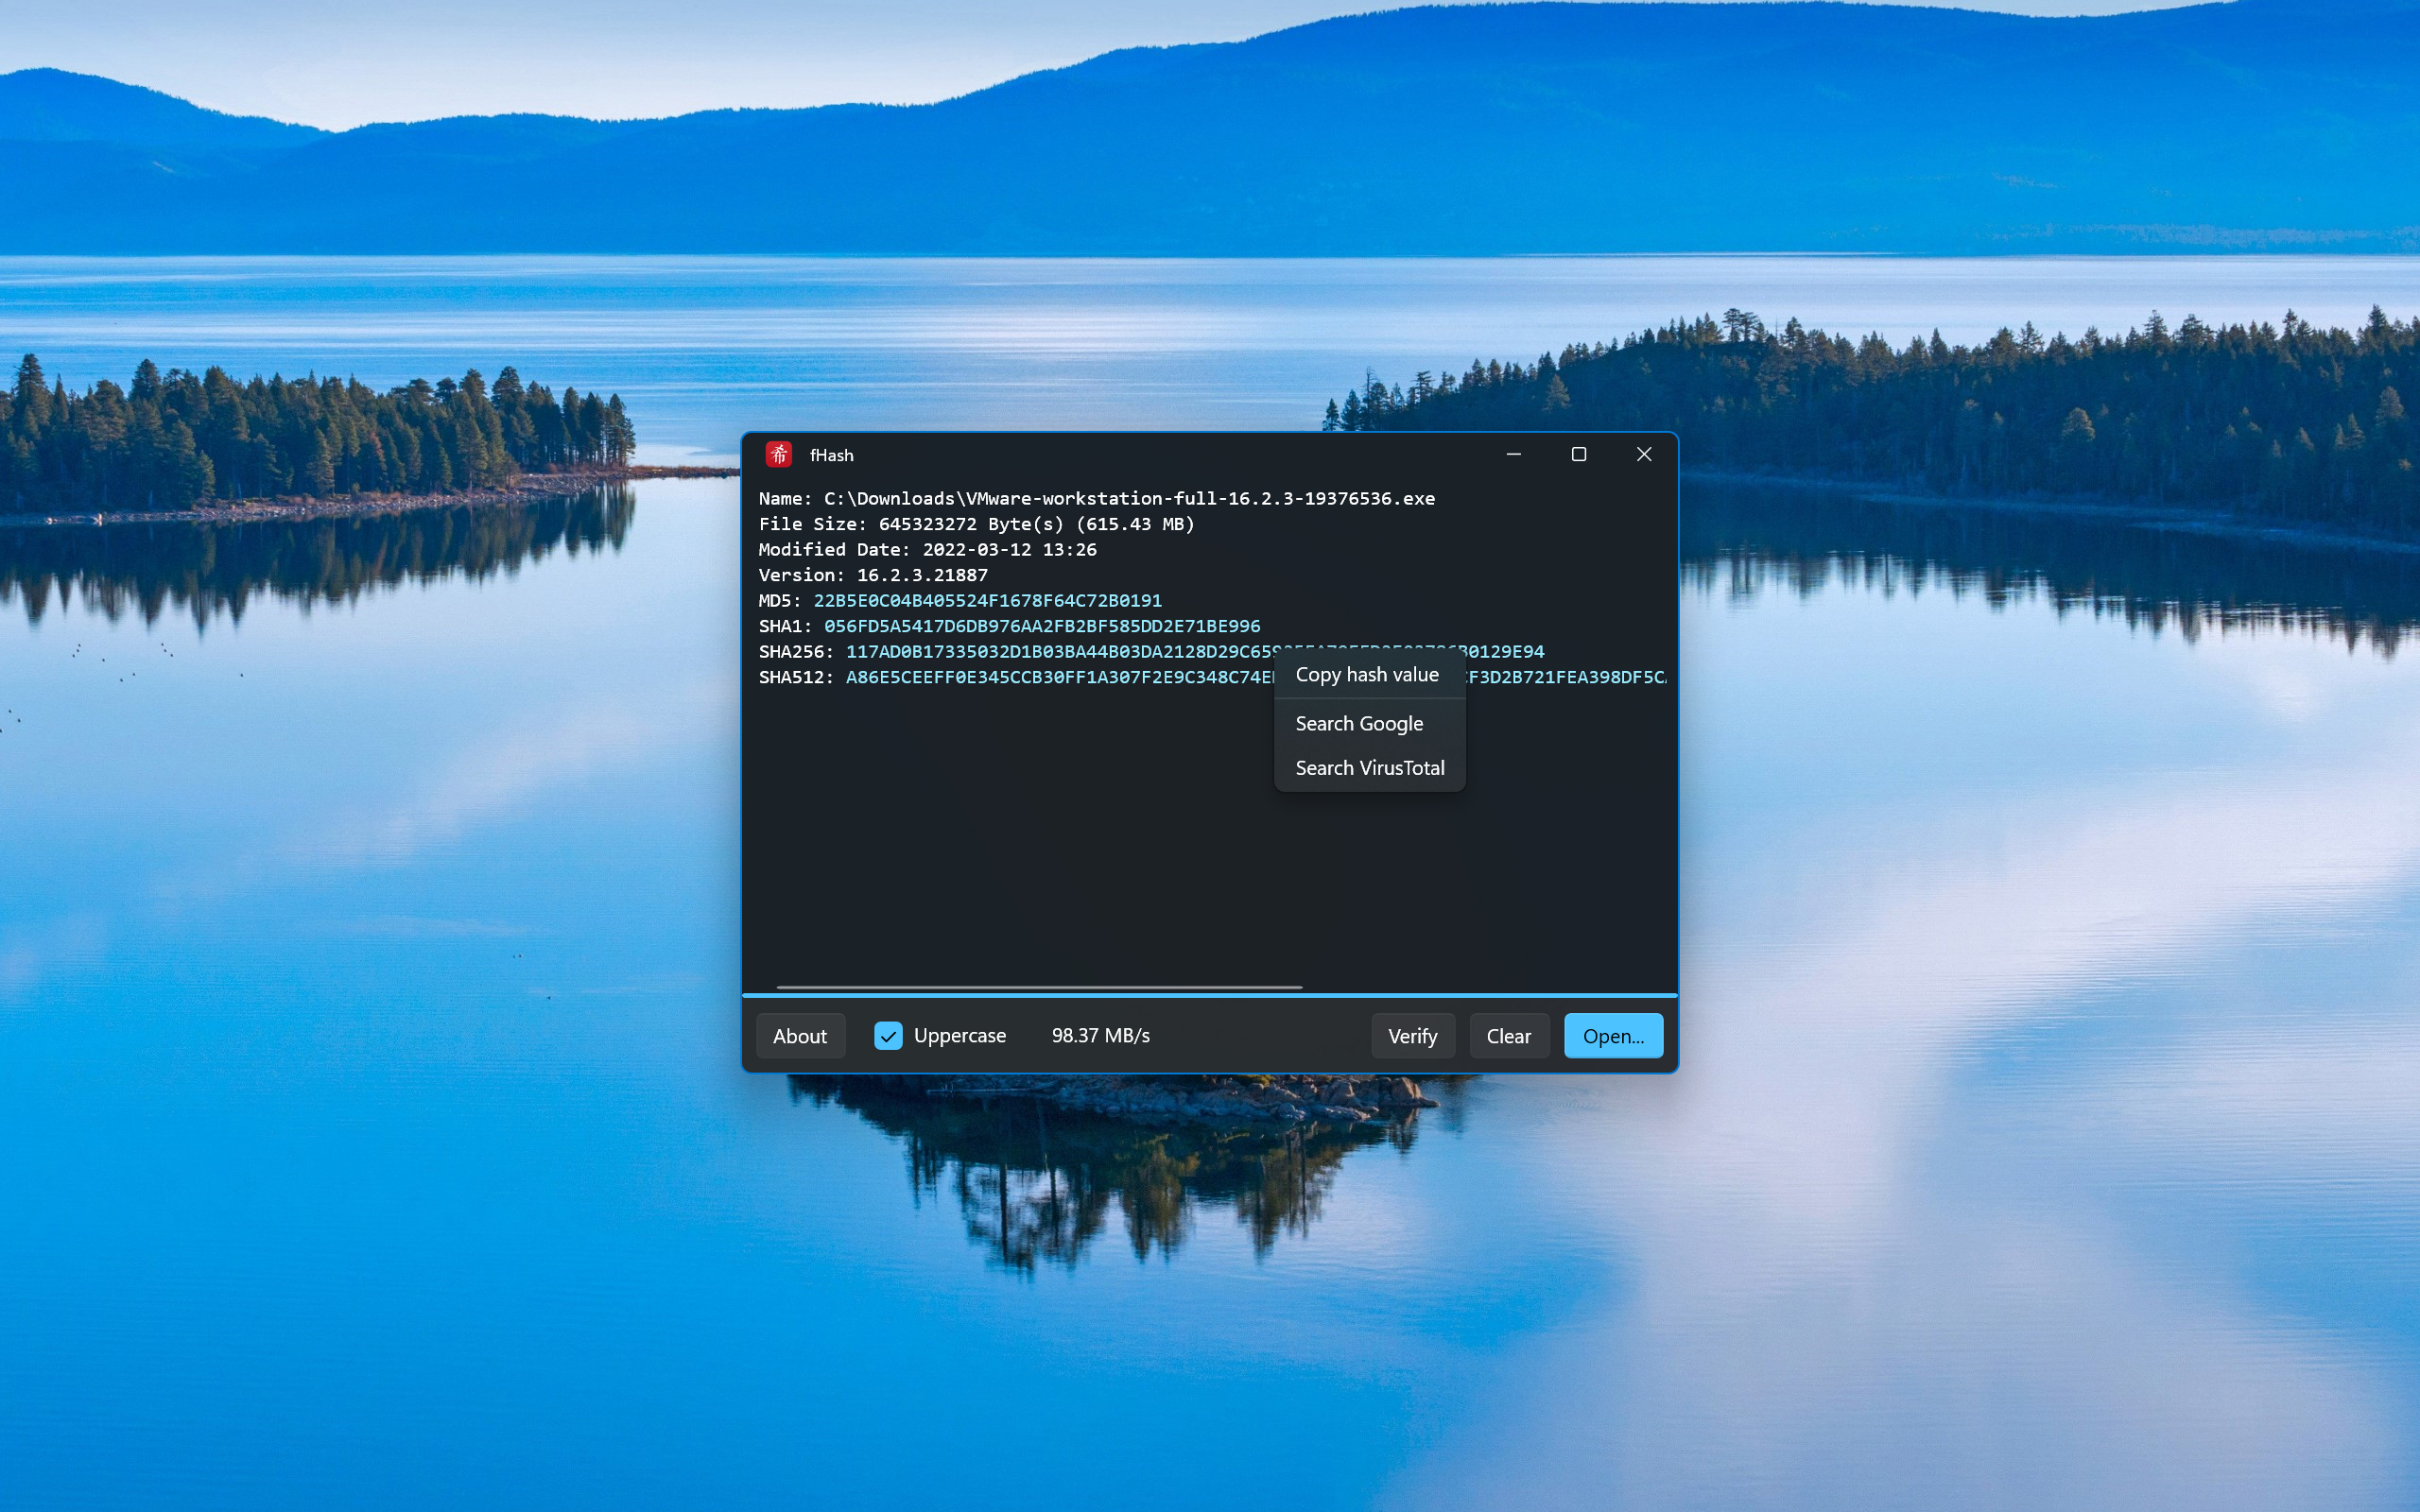Click the fHash application icon in the title bar
The width and height of the screenshot is (2420, 1512).
click(x=780, y=454)
